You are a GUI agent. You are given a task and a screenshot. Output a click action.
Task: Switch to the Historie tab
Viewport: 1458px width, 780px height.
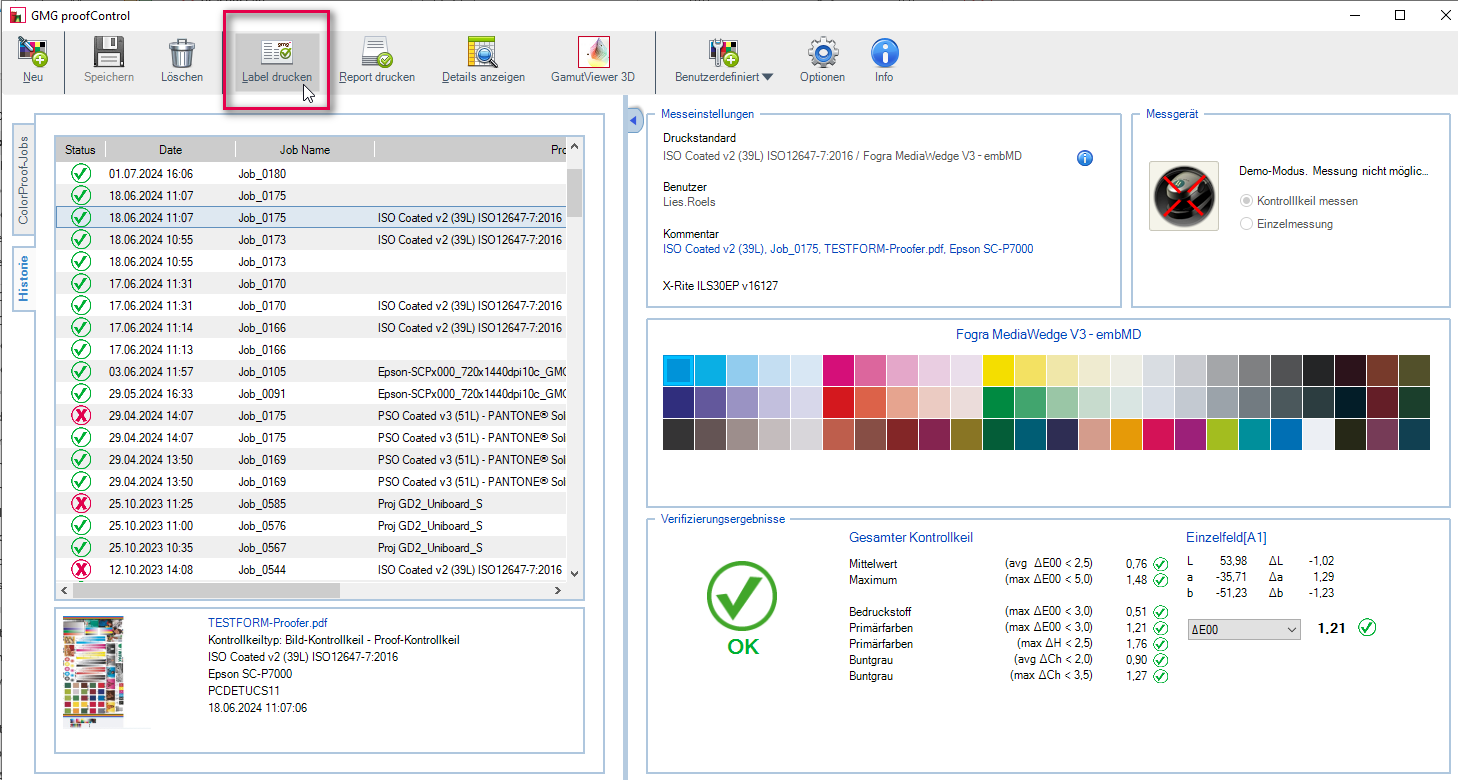coord(24,278)
